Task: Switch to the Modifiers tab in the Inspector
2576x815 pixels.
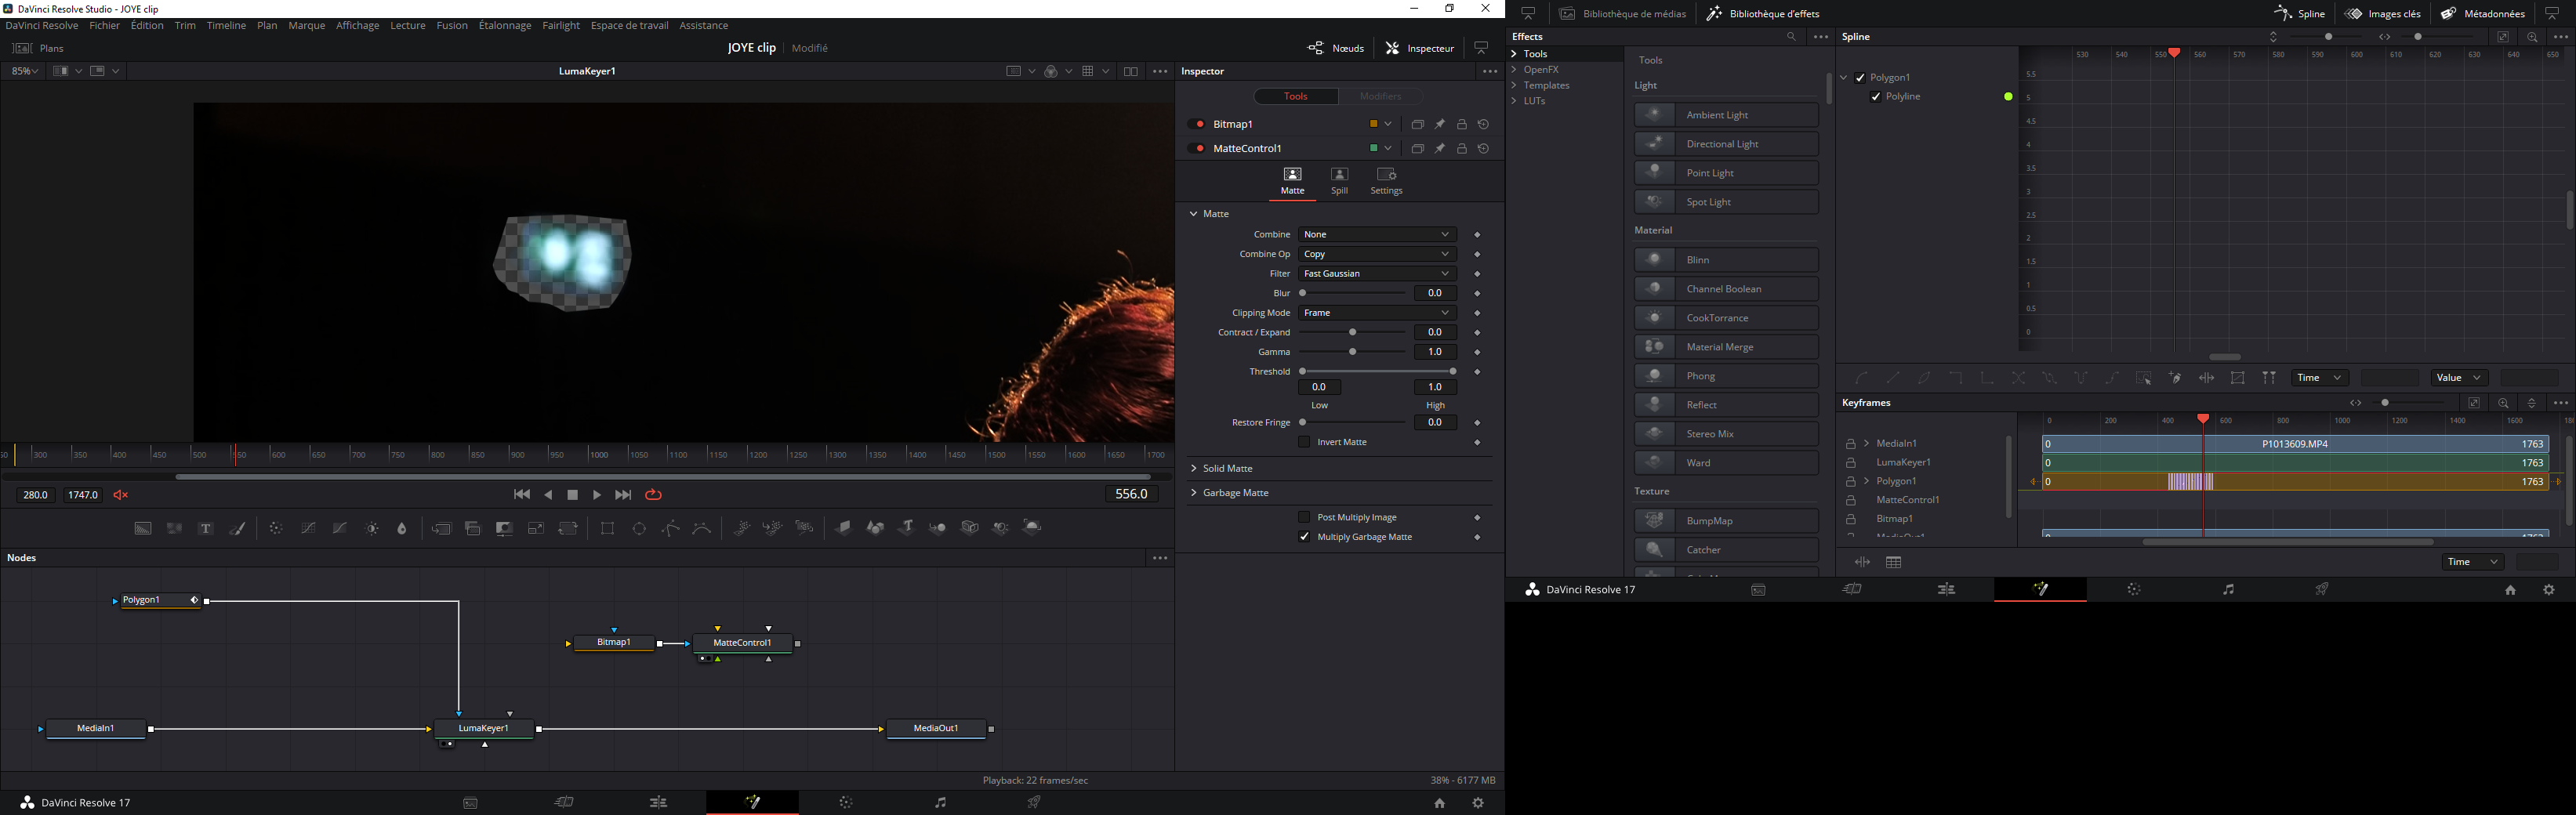Action: click(x=1380, y=96)
